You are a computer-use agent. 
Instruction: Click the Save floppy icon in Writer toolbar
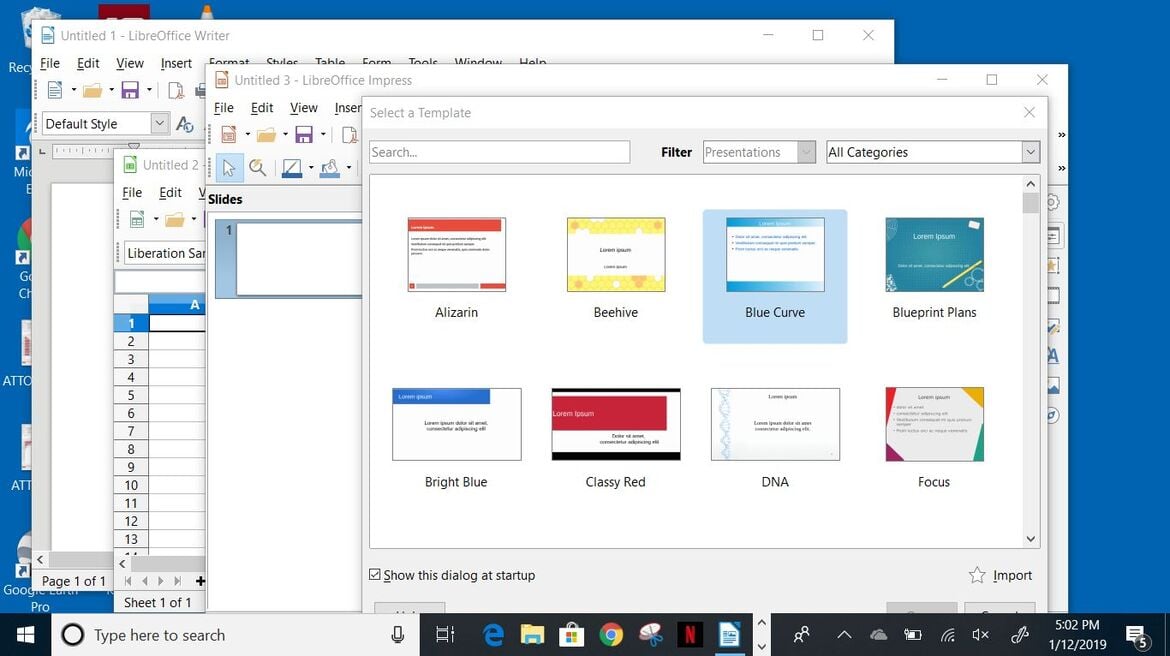coord(130,90)
